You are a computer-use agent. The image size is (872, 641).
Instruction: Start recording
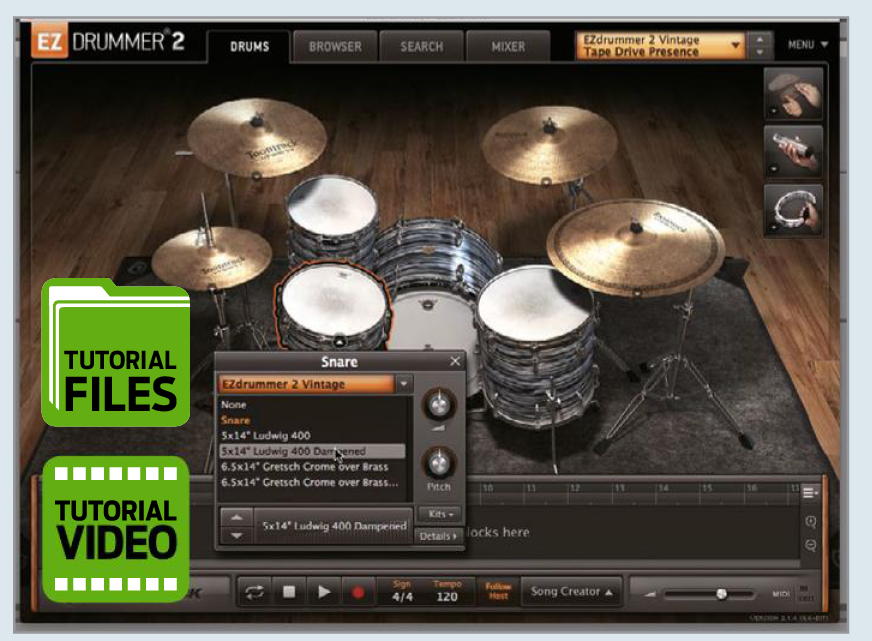coord(359,593)
